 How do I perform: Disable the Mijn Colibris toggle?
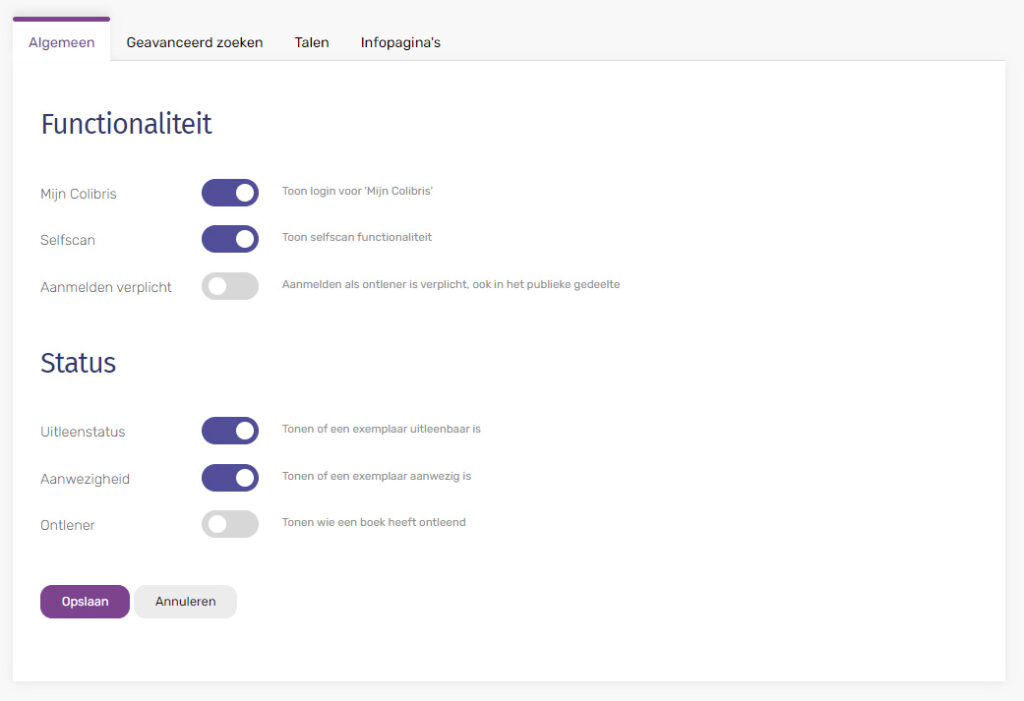230,193
